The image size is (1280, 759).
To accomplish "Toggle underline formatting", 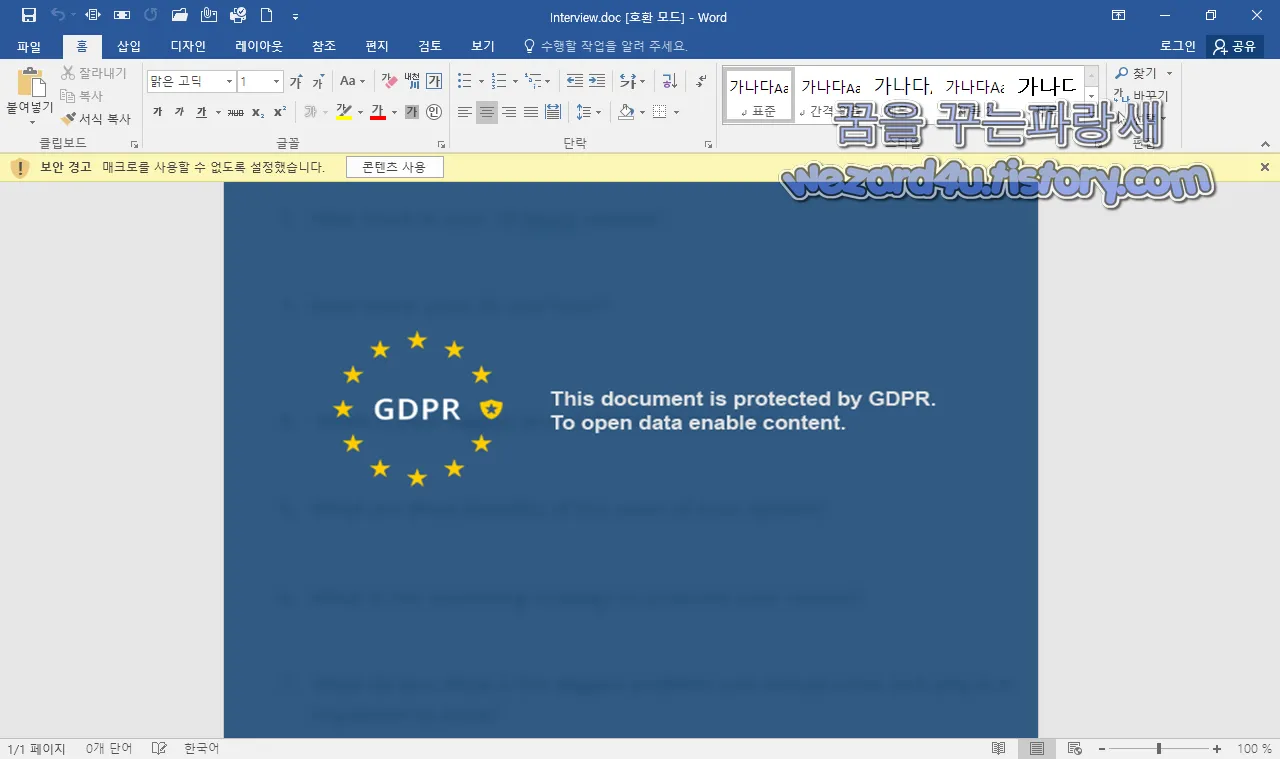I will coord(201,112).
